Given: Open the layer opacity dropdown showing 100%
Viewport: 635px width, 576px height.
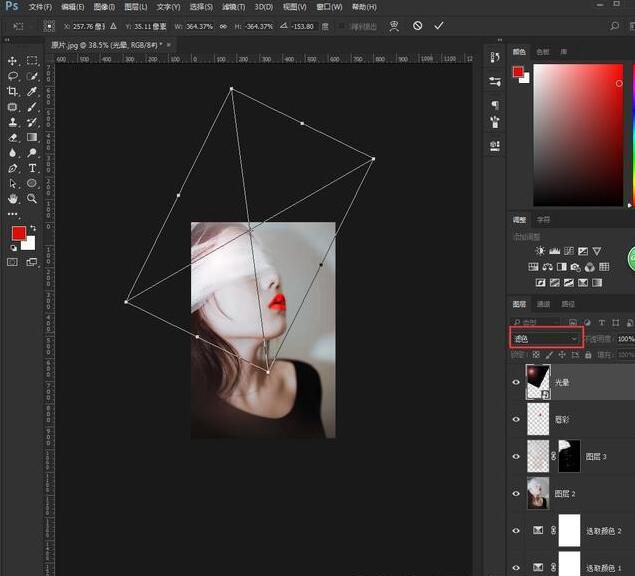Looking at the screenshot, I should tap(626, 339).
